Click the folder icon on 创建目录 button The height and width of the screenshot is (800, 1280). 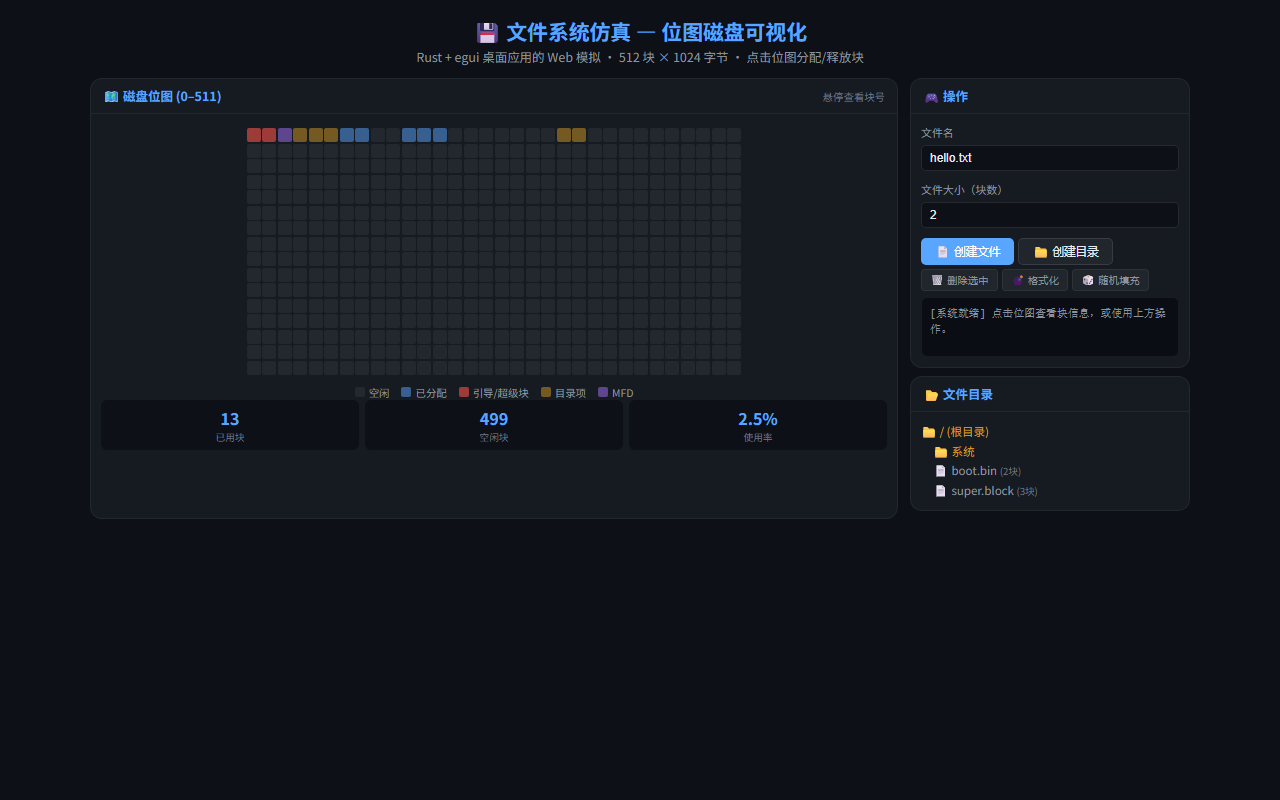coord(1040,252)
